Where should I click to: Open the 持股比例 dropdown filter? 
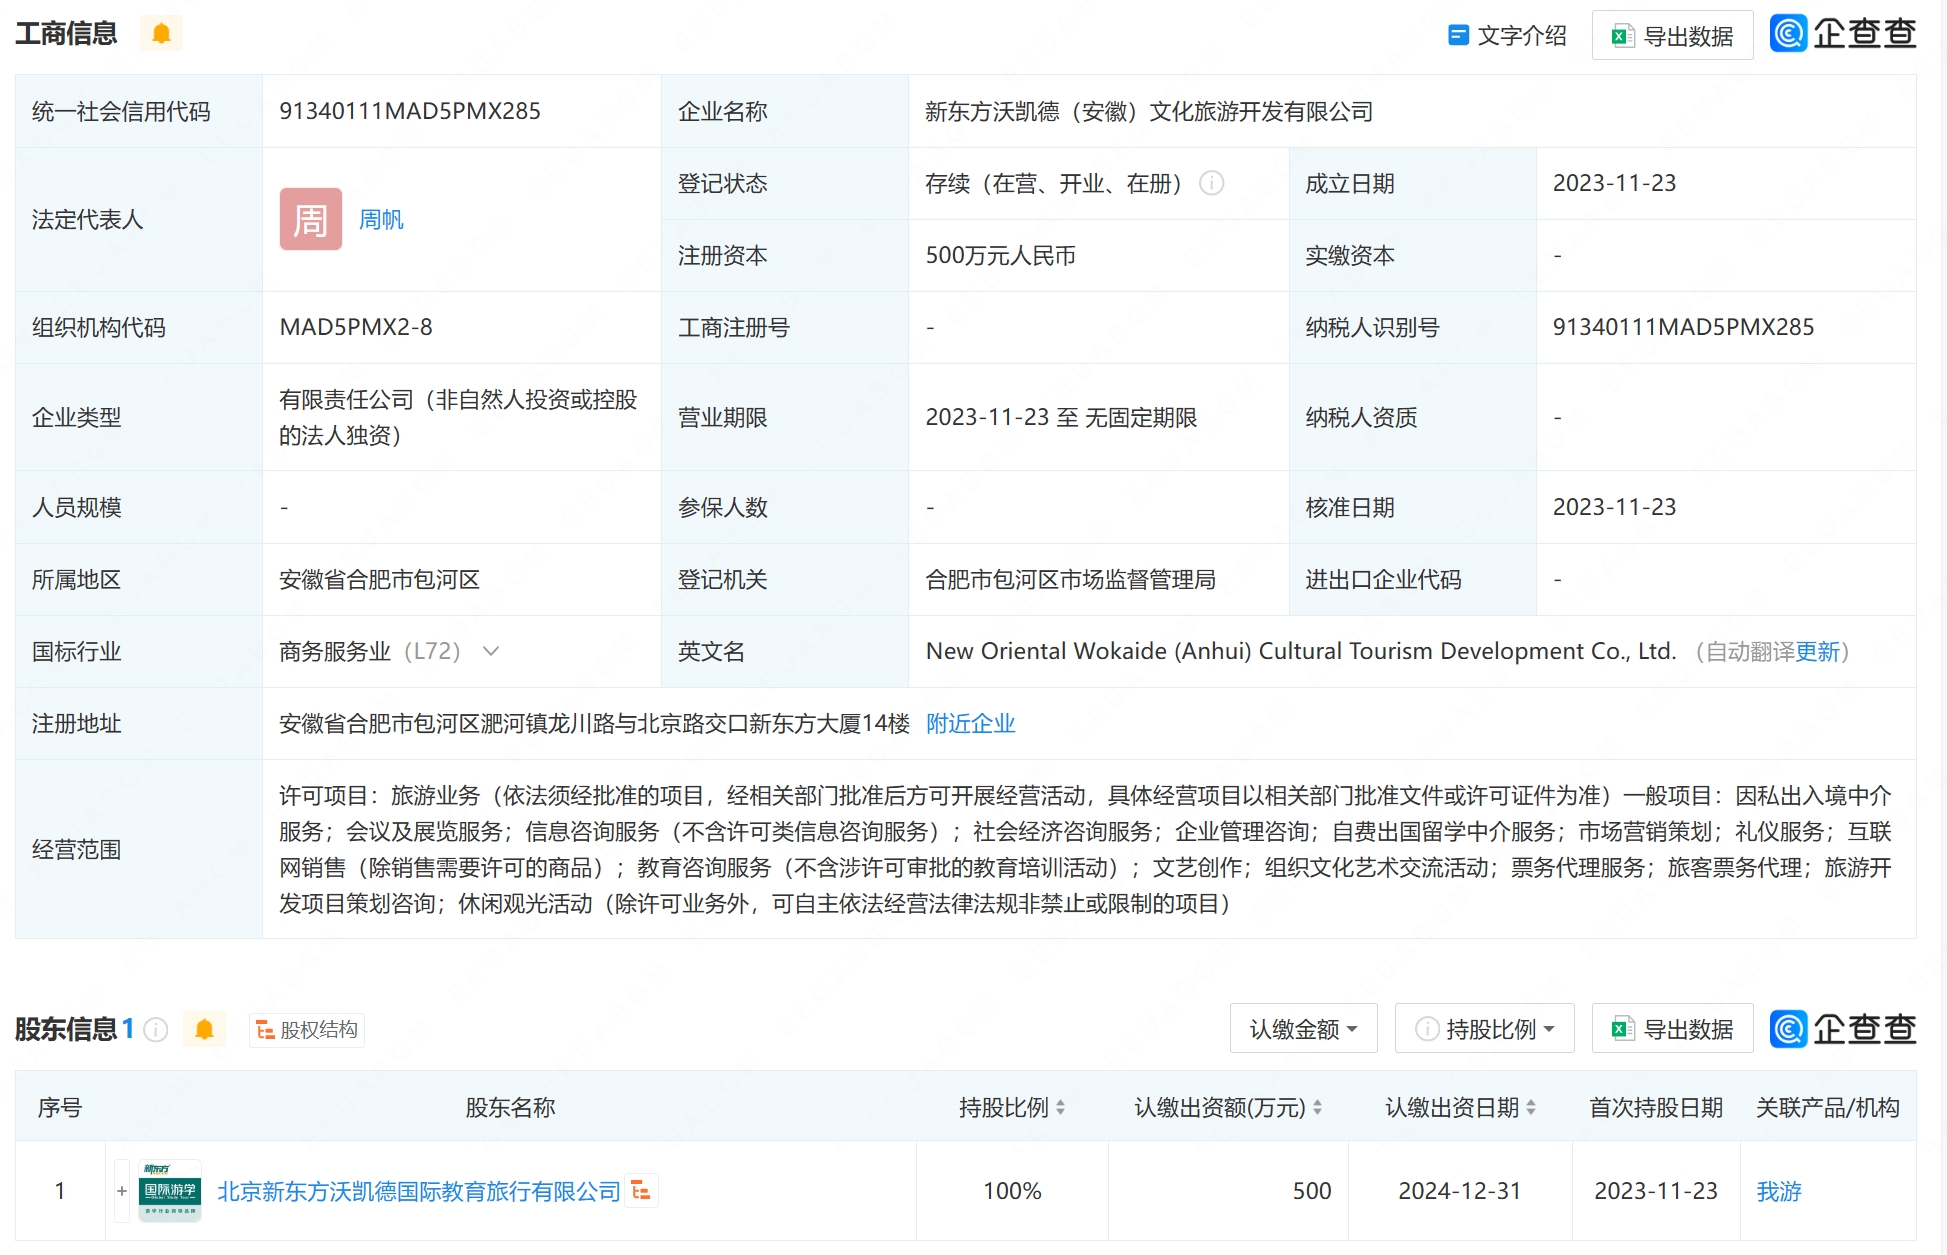click(x=1485, y=1029)
